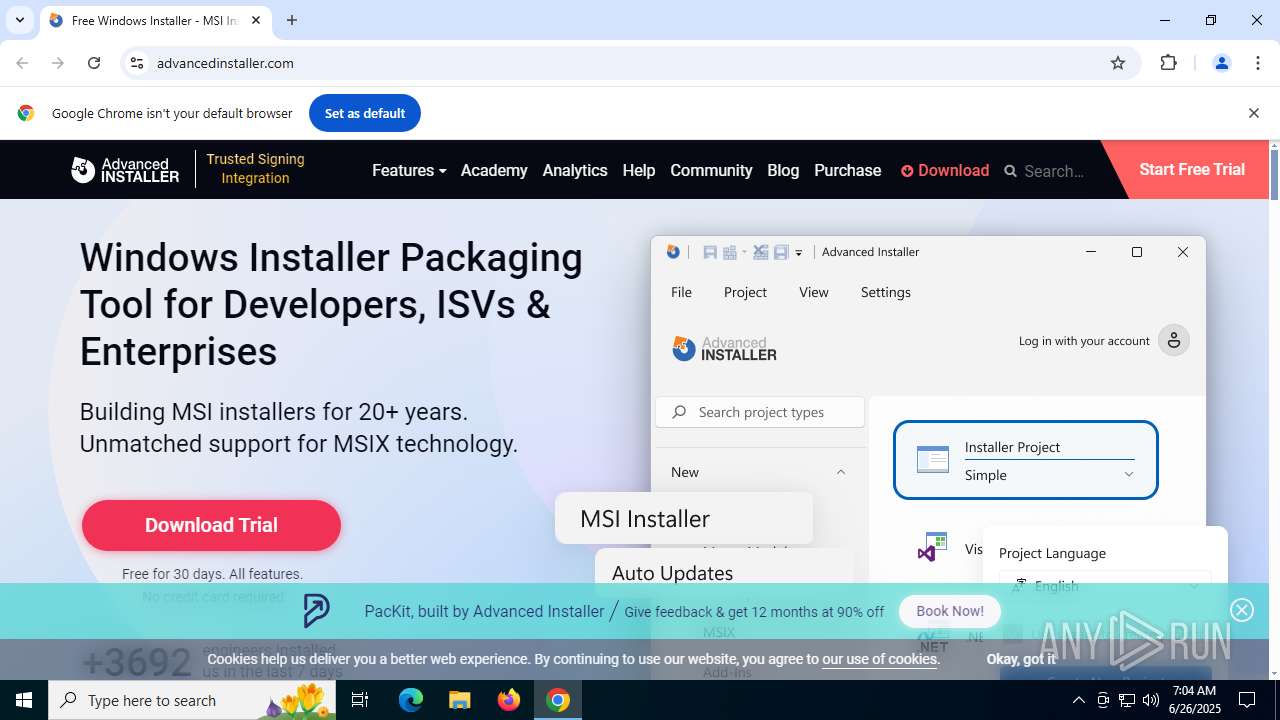Screen dimensions: 1280x720
Task: Open our use of cookies link
Action: [880, 659]
